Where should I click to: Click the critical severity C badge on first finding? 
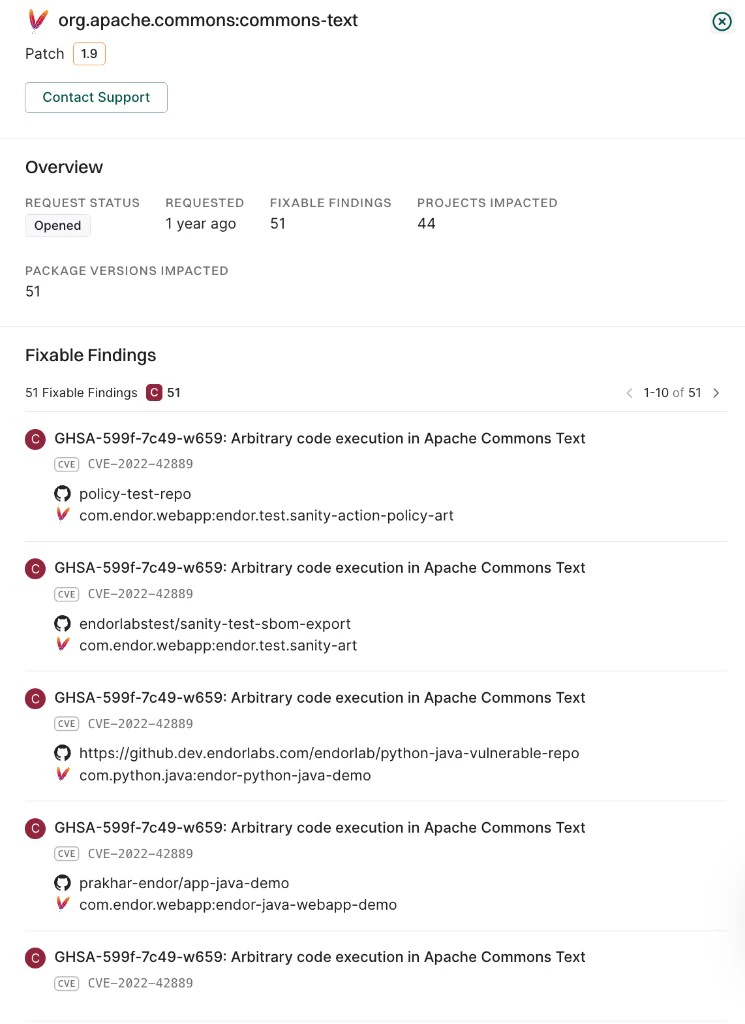[35, 439]
